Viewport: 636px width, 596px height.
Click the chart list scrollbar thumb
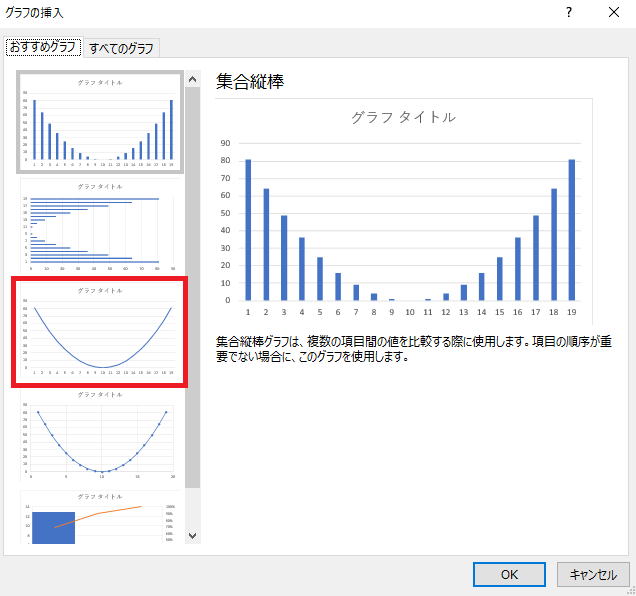[x=193, y=287]
